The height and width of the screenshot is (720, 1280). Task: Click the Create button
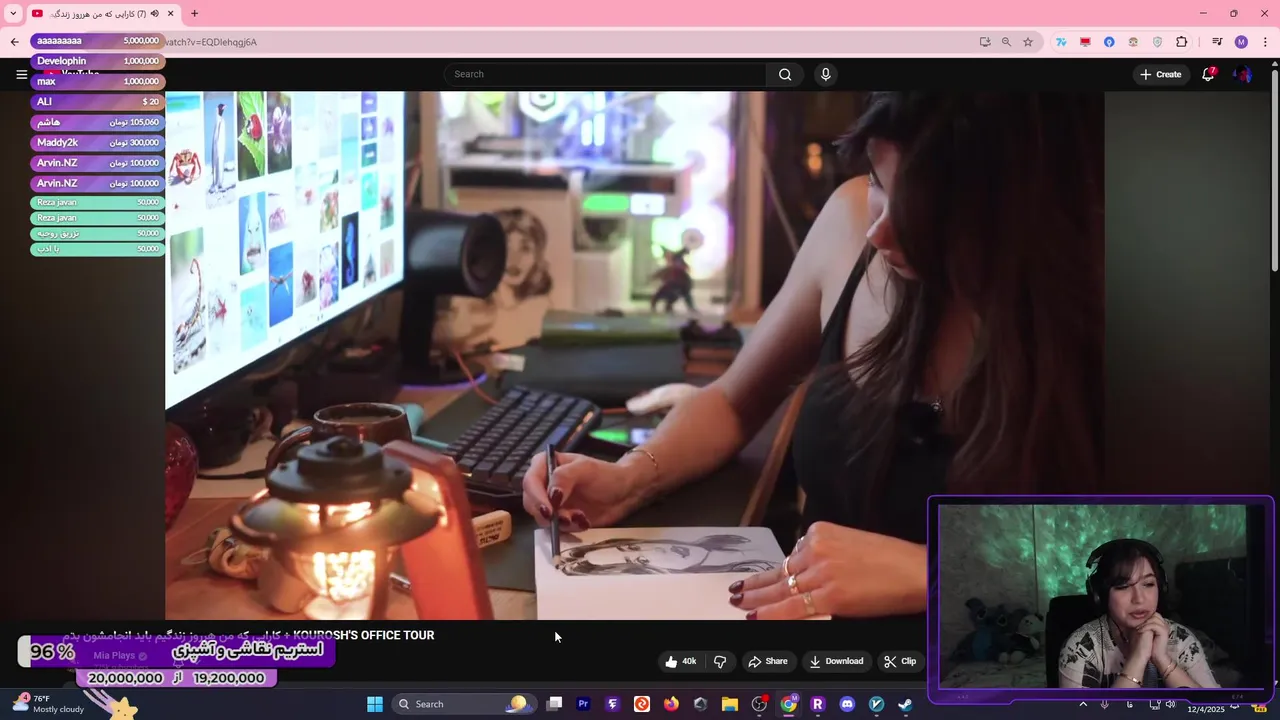tap(1161, 74)
